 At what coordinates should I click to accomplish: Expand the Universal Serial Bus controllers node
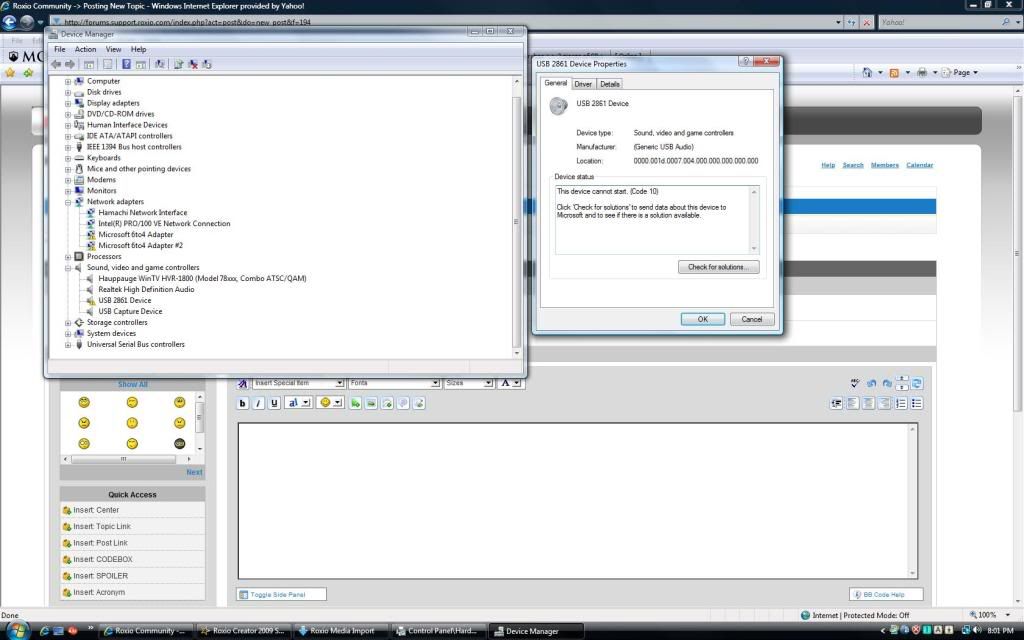pyautogui.click(x=68, y=345)
